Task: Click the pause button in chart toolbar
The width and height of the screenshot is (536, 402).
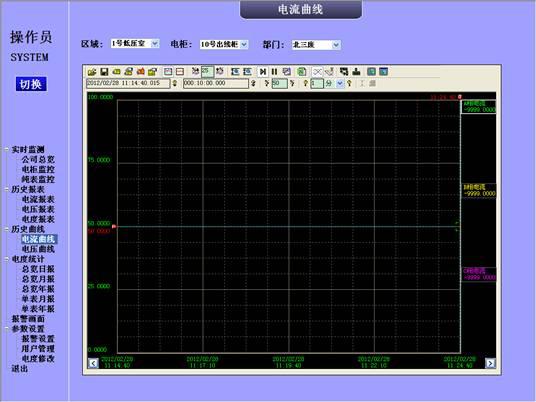Action: tap(274, 72)
